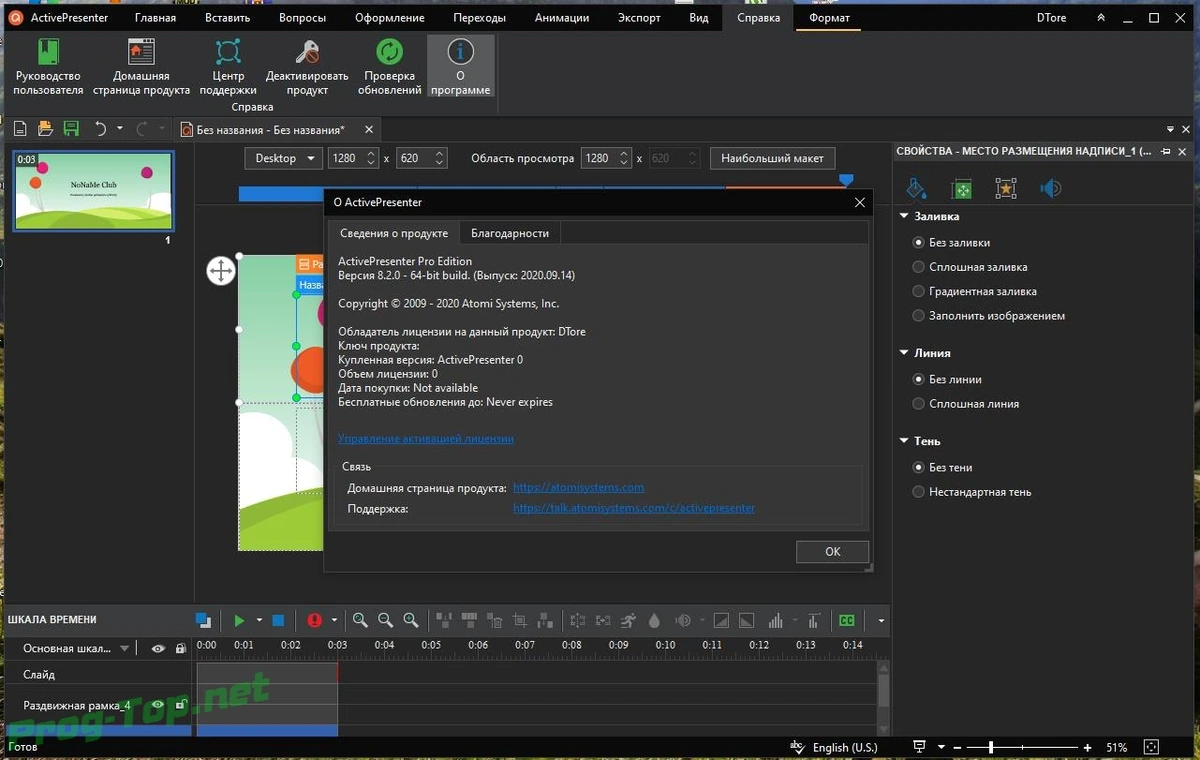
Task: Click the spell check abc icon
Action: tap(797, 747)
